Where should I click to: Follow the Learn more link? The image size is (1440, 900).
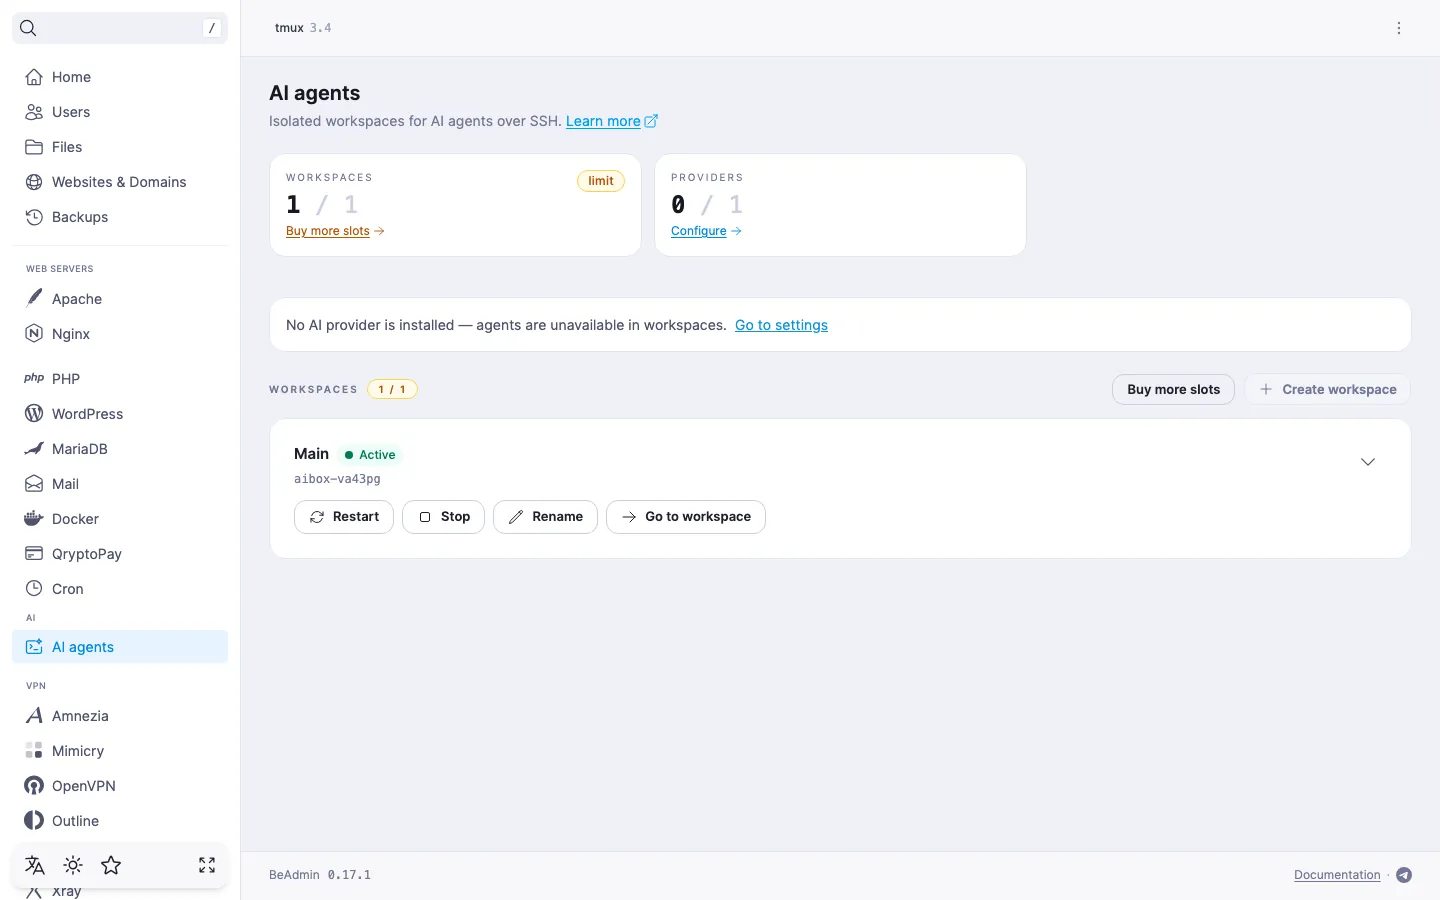click(611, 121)
